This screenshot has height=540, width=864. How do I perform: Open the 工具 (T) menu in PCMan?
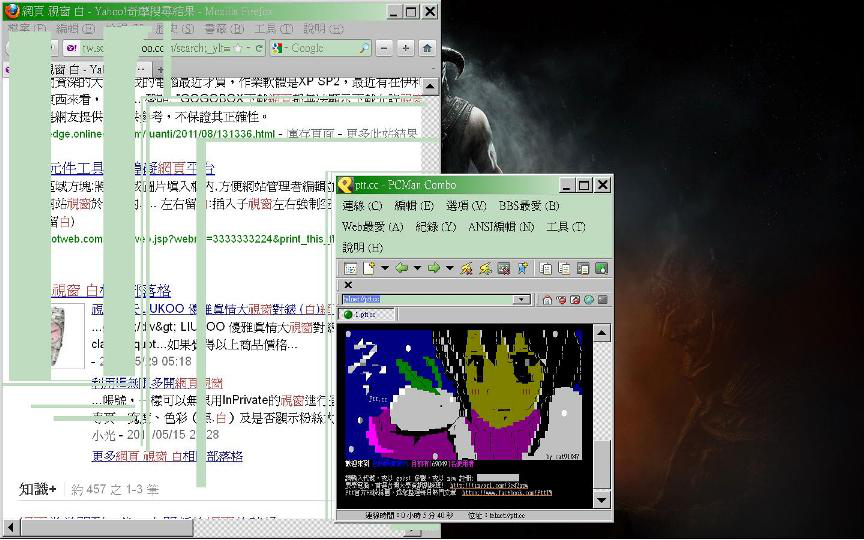(565, 227)
